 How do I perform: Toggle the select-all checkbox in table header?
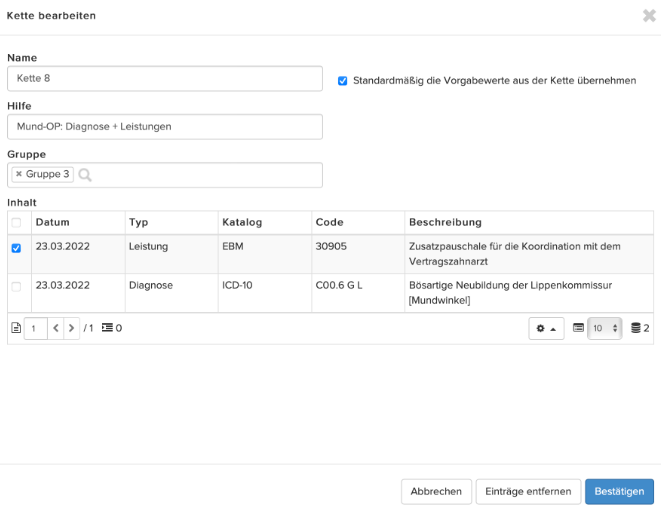(16, 223)
